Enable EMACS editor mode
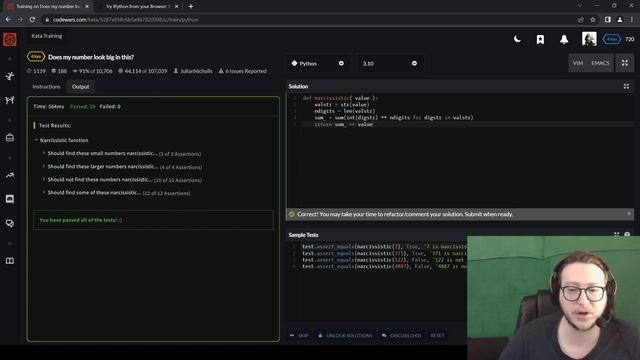The image size is (640, 360). pos(600,63)
